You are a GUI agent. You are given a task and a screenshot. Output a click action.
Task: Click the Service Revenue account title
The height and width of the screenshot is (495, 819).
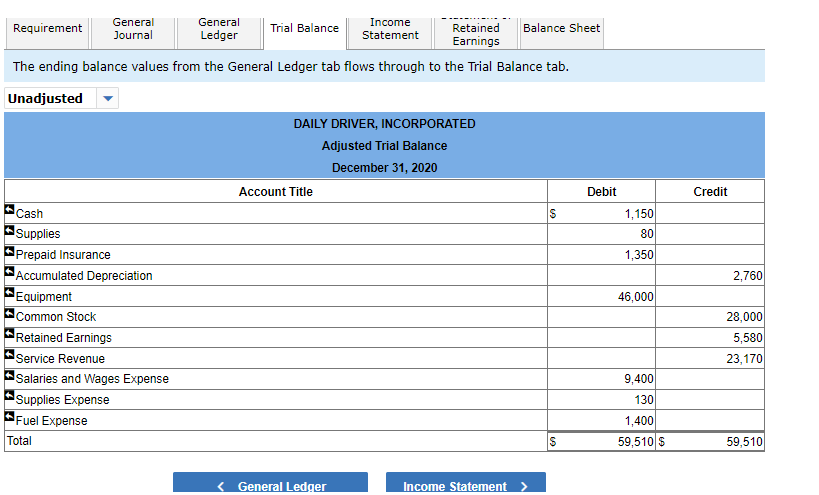coord(60,359)
